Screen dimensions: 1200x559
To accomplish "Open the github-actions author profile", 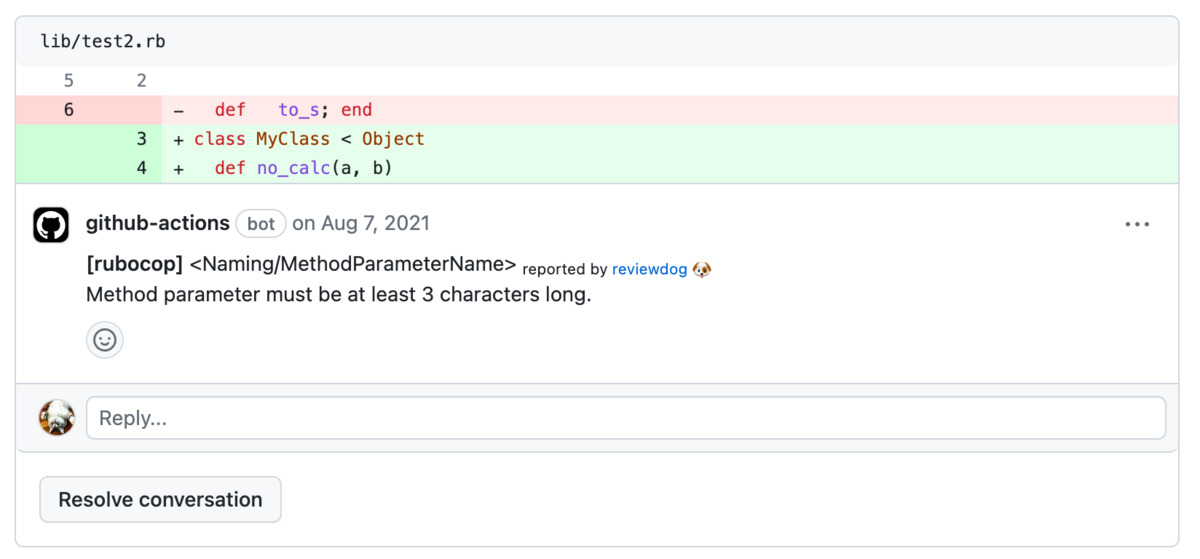I will pyautogui.click(x=158, y=223).
